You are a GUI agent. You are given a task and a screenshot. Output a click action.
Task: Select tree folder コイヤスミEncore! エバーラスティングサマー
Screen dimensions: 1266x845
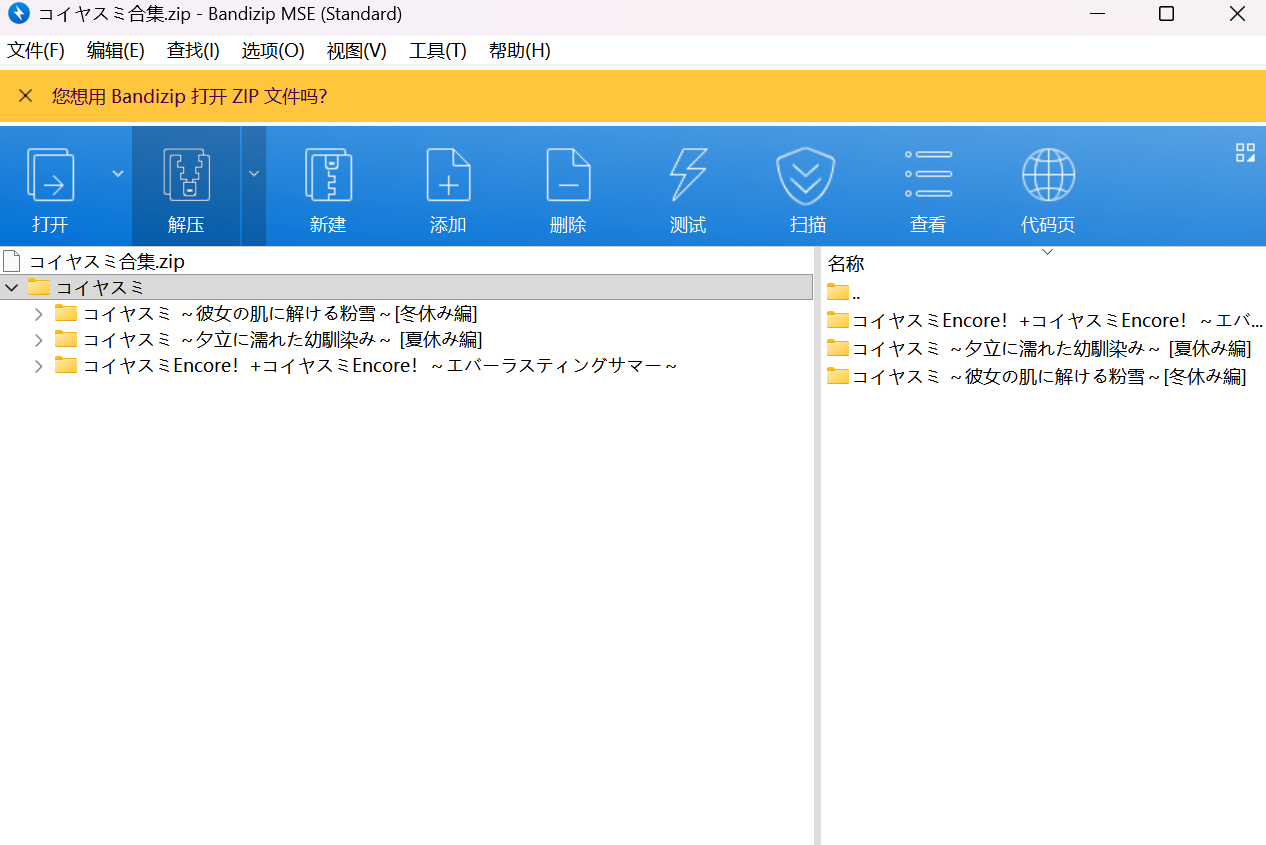(x=380, y=366)
